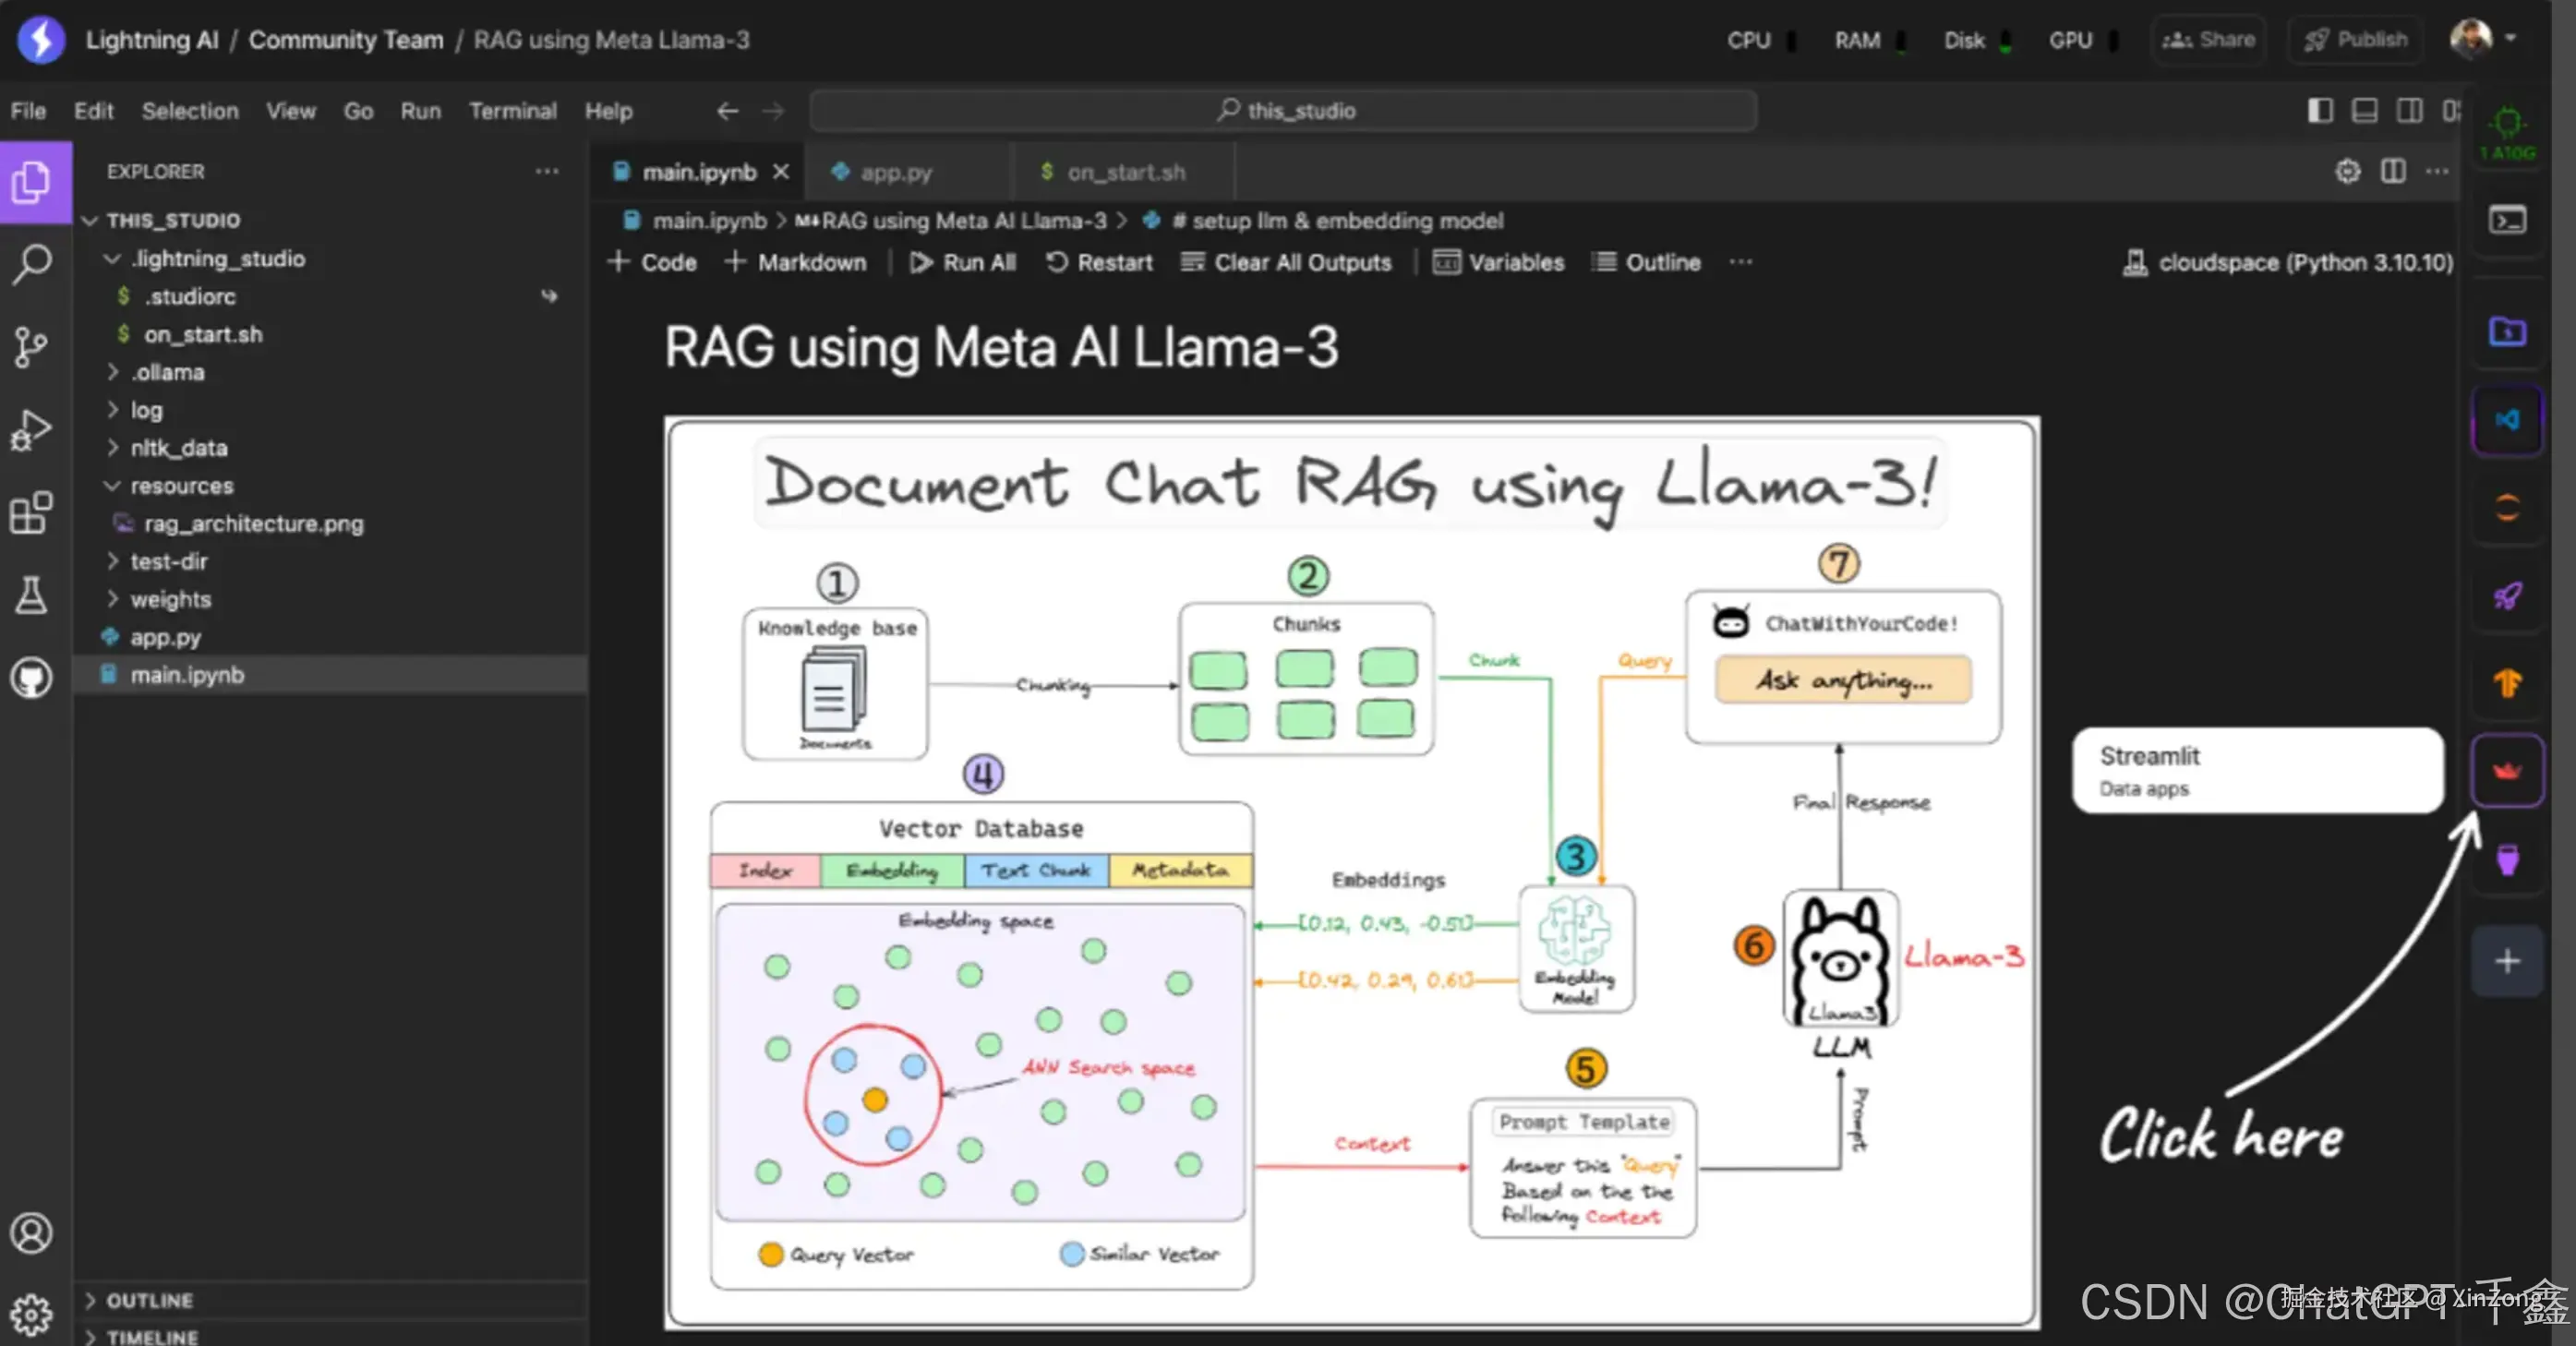2576x1346 pixels.
Task: Open the machine chip icon at top right
Action: click(2508, 132)
